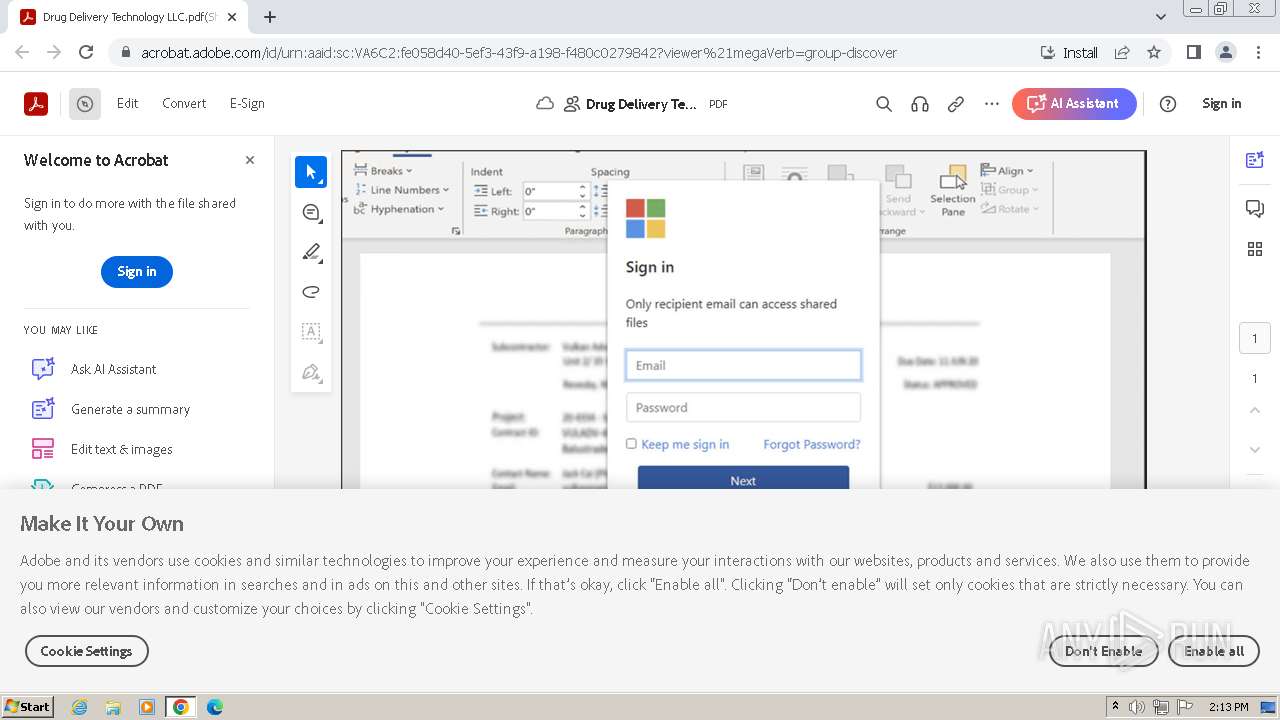The height and width of the screenshot is (720, 1280).
Task: Open recent files tool icon
Action: point(85,103)
